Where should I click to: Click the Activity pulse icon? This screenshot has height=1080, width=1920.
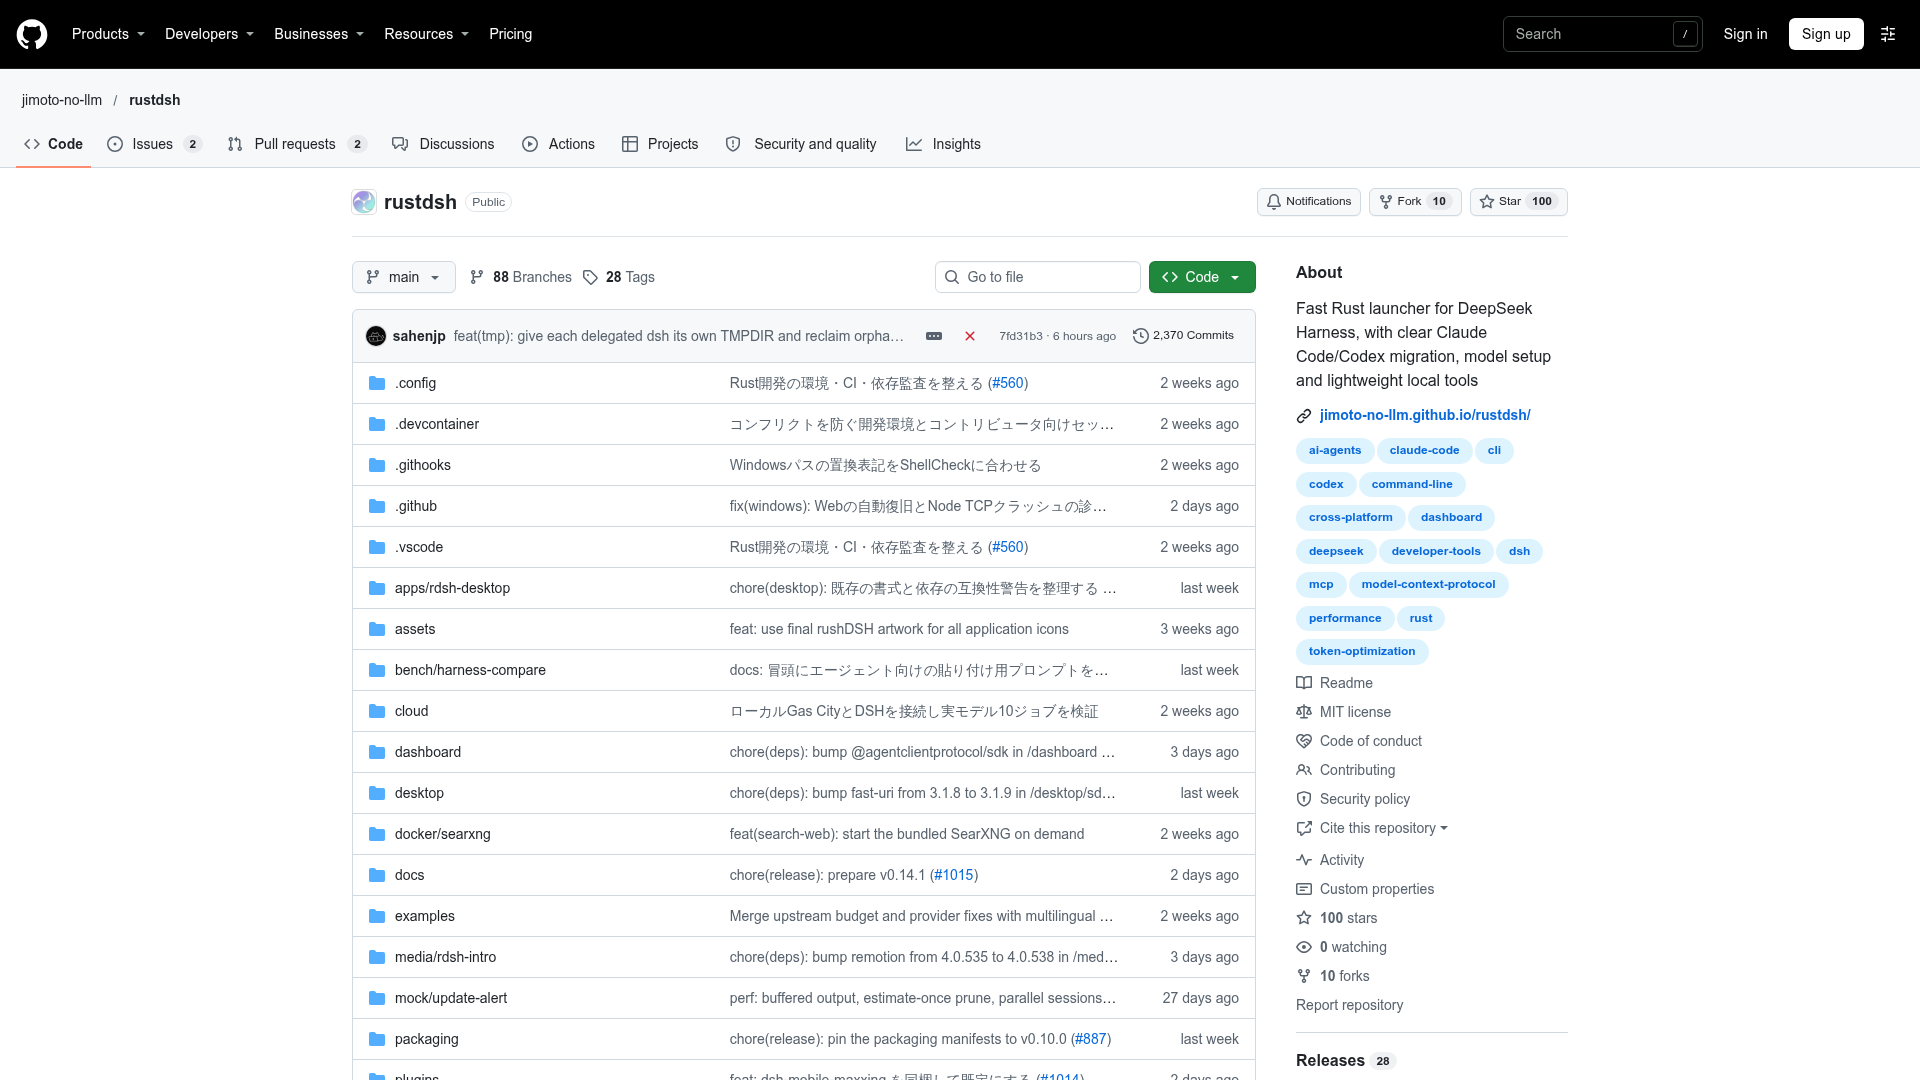(1304, 860)
